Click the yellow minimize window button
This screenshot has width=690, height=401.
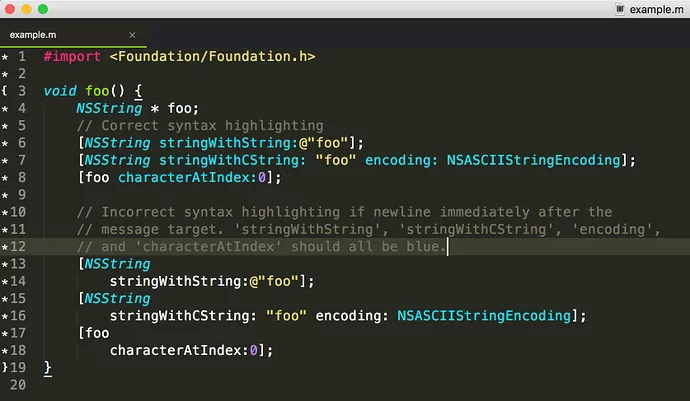(26, 9)
